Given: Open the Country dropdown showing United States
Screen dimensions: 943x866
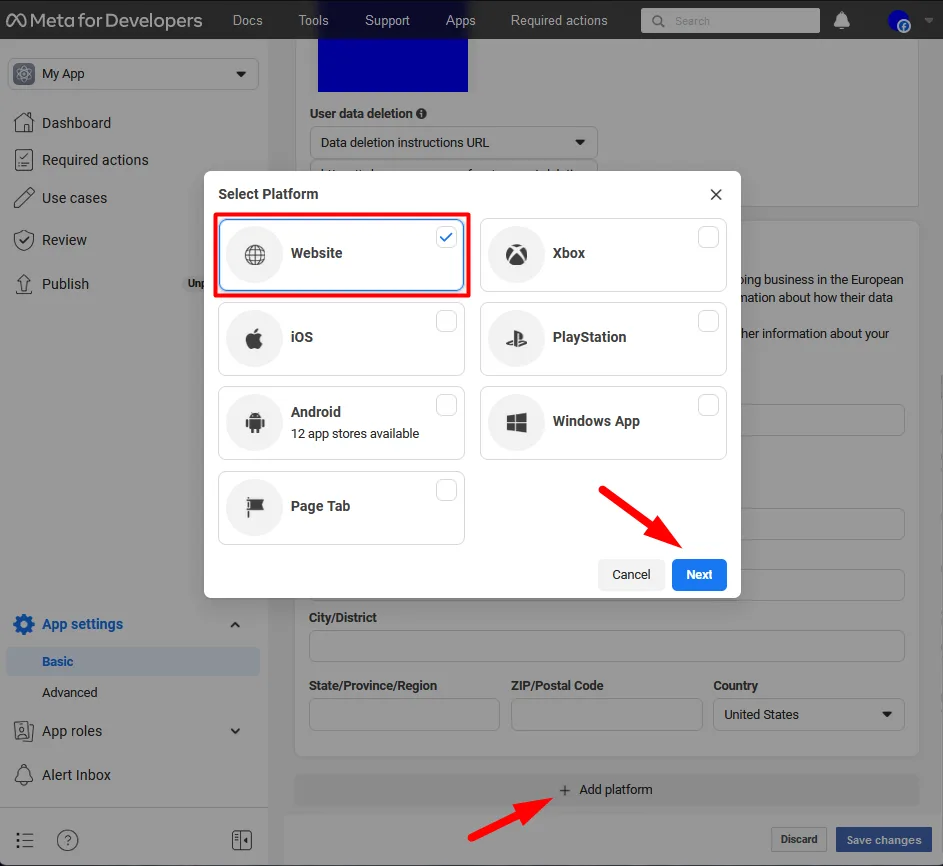Looking at the screenshot, I should tap(808, 714).
